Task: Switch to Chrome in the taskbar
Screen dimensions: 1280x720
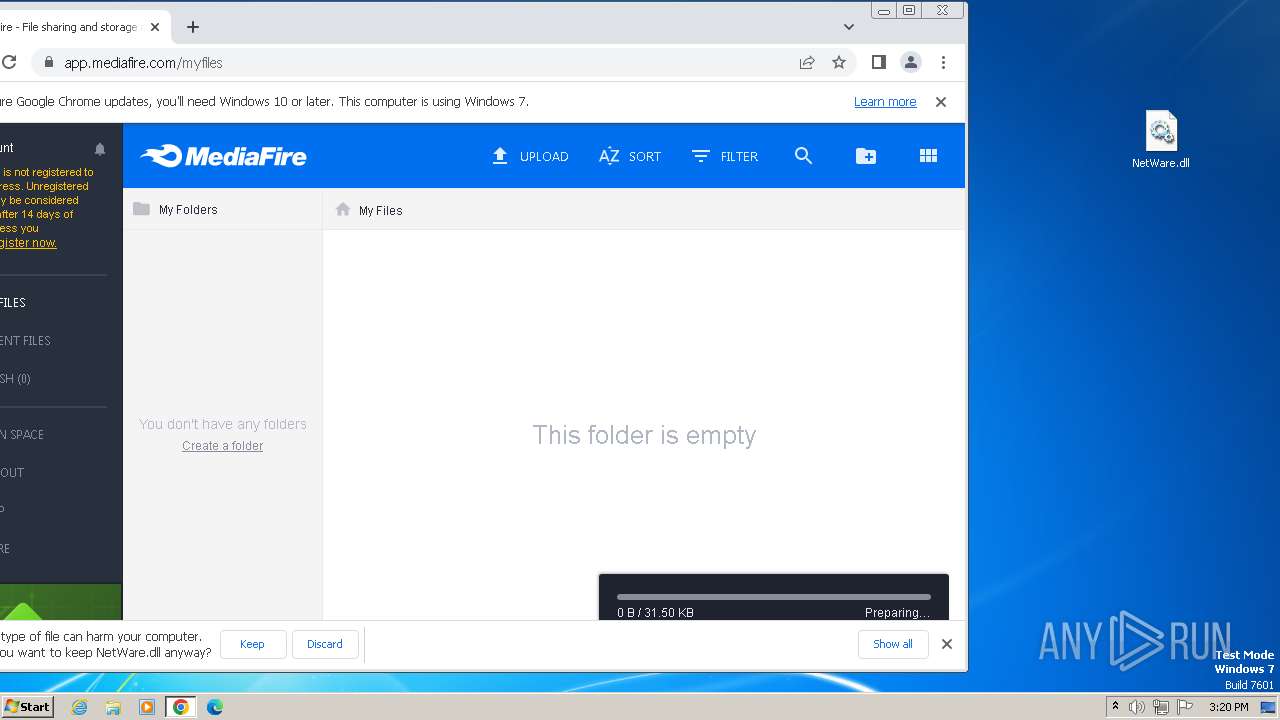Action: [x=181, y=707]
